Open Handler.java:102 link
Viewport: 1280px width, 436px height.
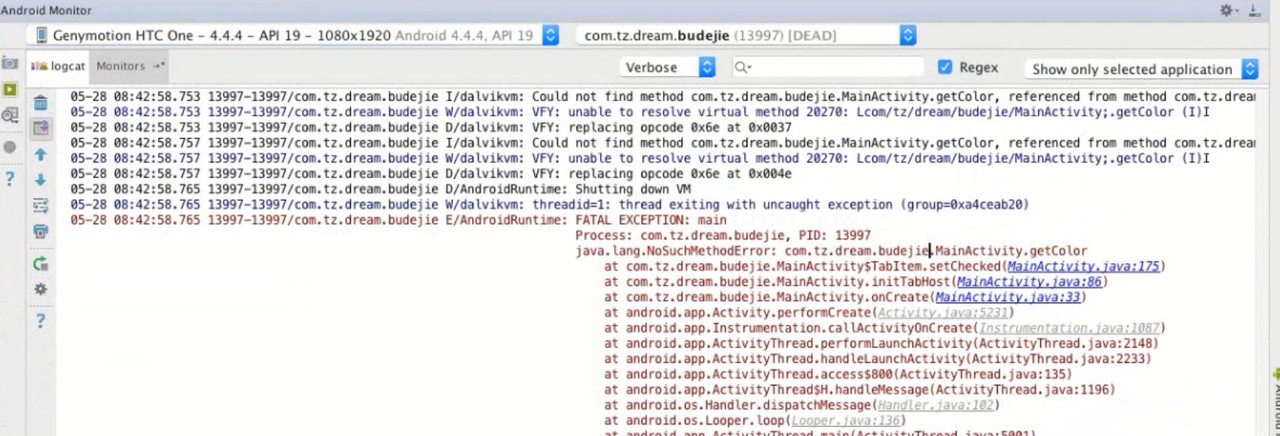[935, 405]
